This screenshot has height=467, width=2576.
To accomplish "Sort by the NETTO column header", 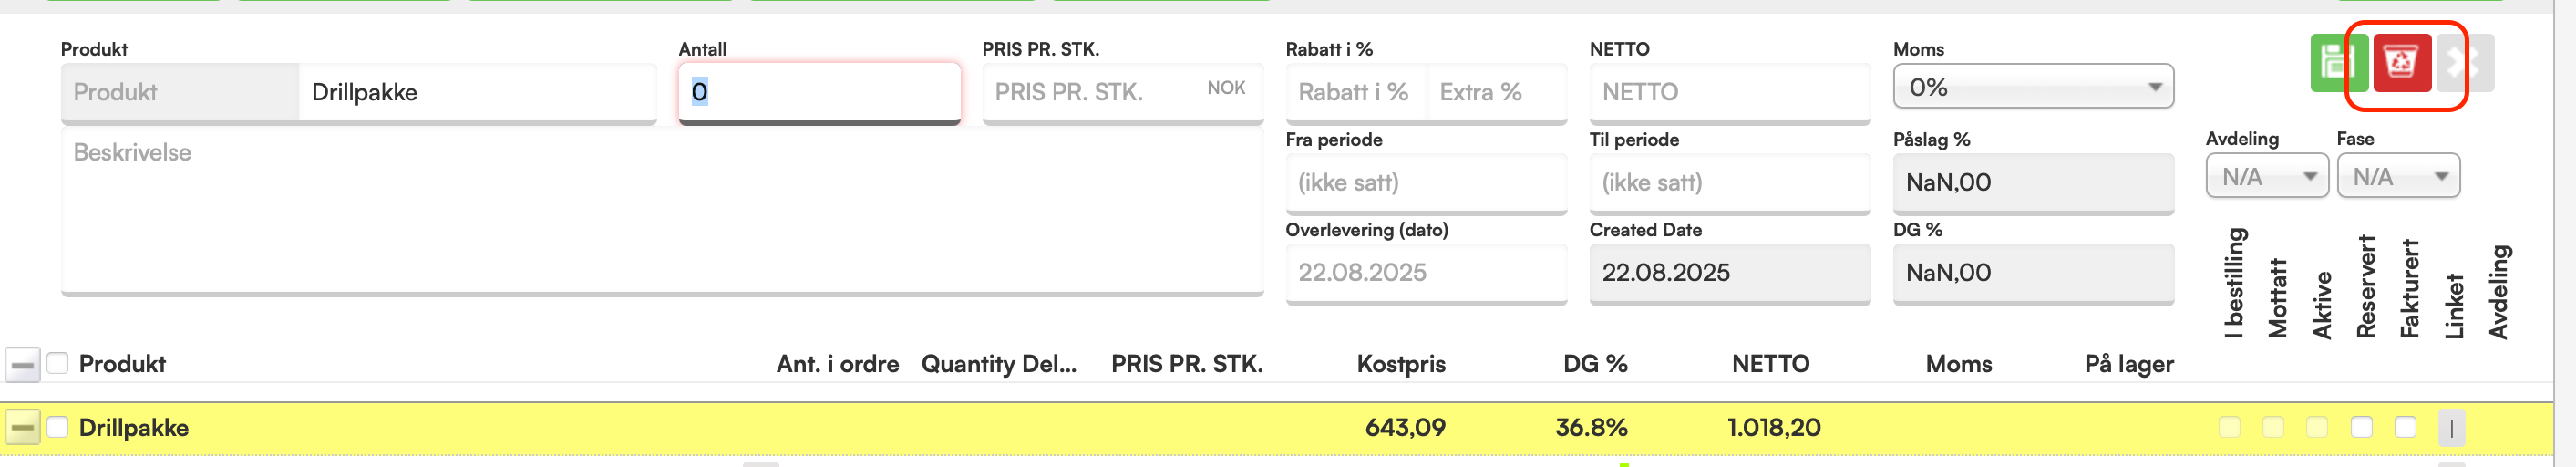I will click(x=1770, y=364).
